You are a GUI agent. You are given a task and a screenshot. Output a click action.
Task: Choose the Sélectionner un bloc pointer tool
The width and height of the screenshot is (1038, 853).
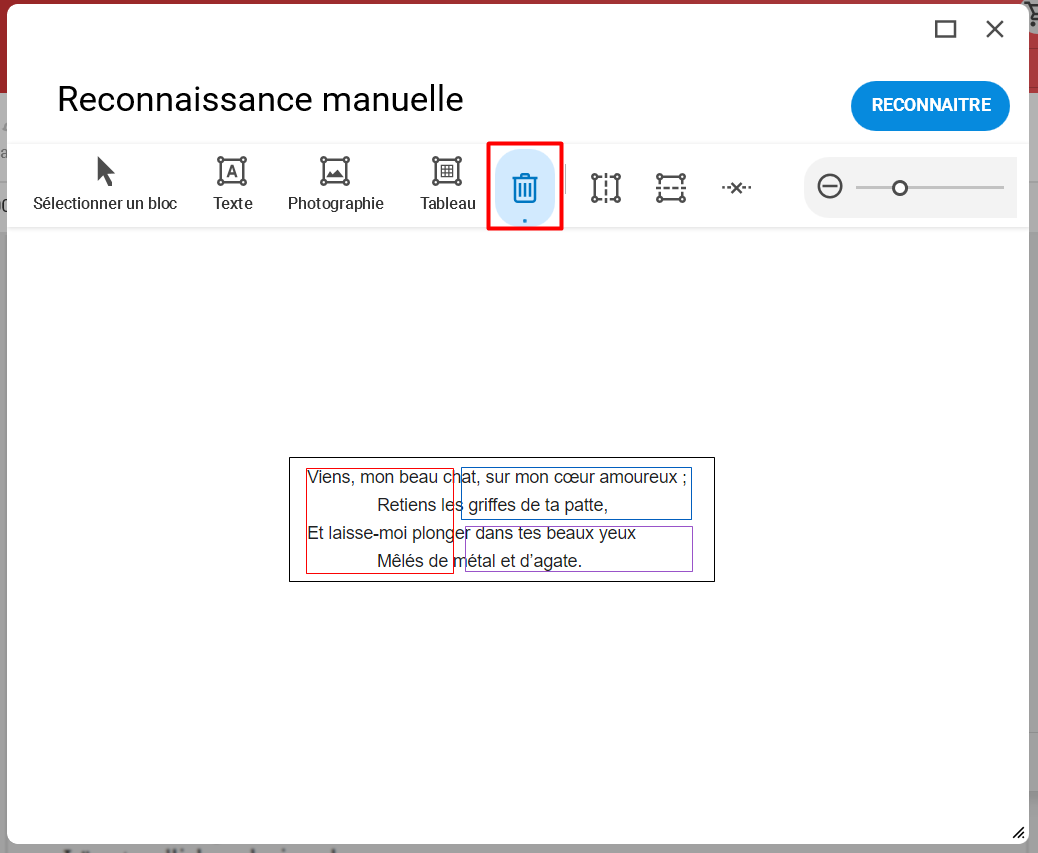105,185
